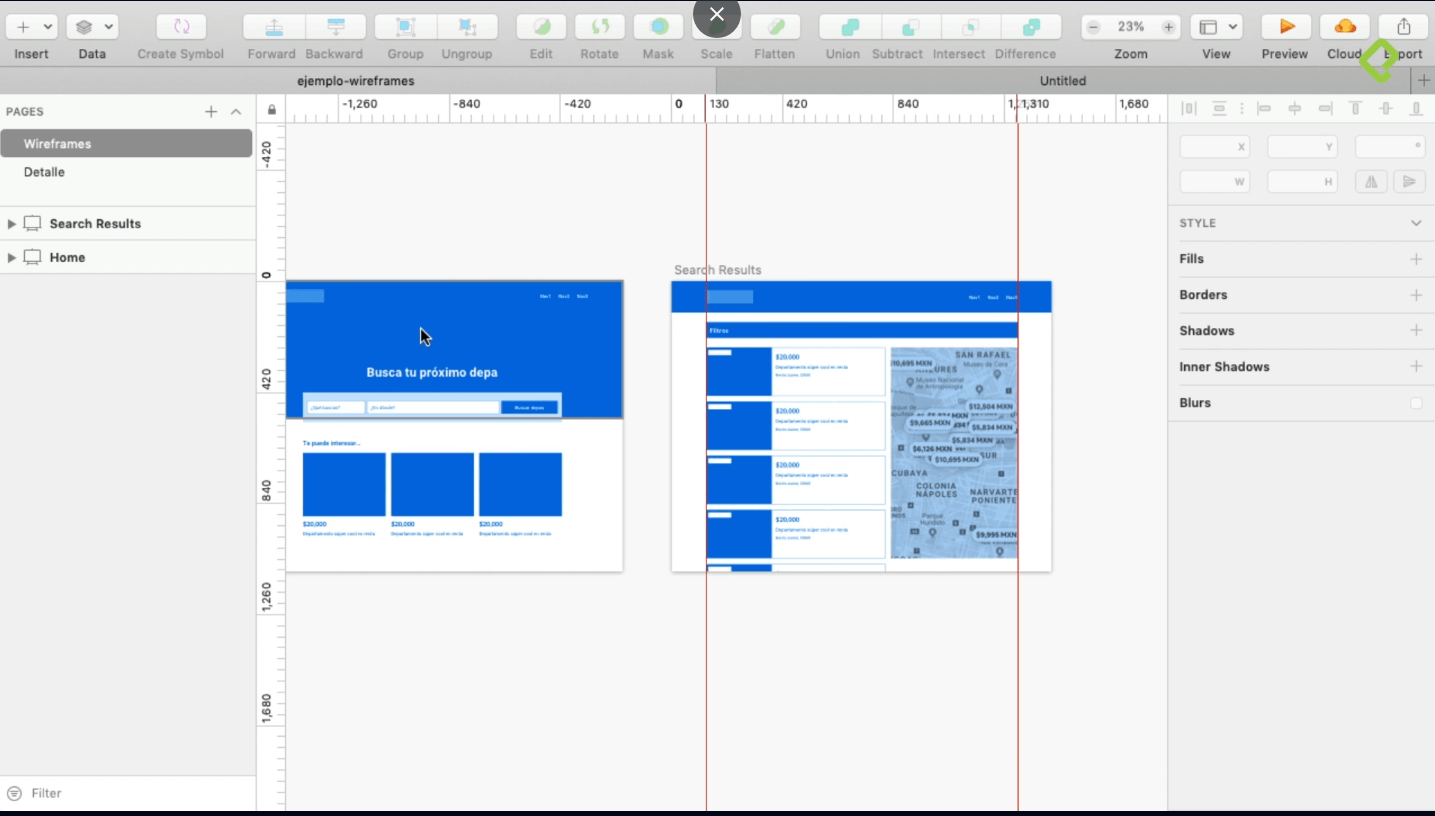The image size is (1435, 816).
Task: Click the Mask tool icon
Action: point(658,27)
